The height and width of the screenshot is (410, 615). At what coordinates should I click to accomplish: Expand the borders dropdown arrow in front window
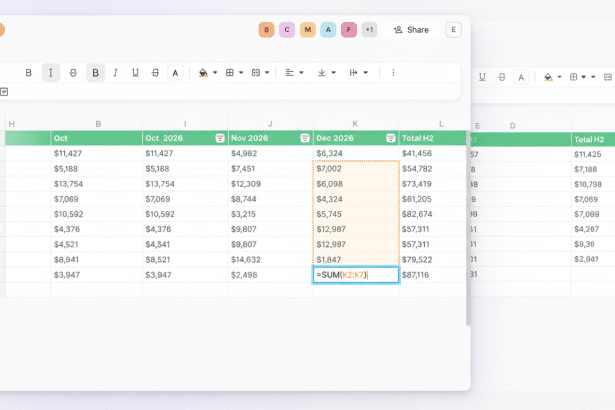pos(241,73)
